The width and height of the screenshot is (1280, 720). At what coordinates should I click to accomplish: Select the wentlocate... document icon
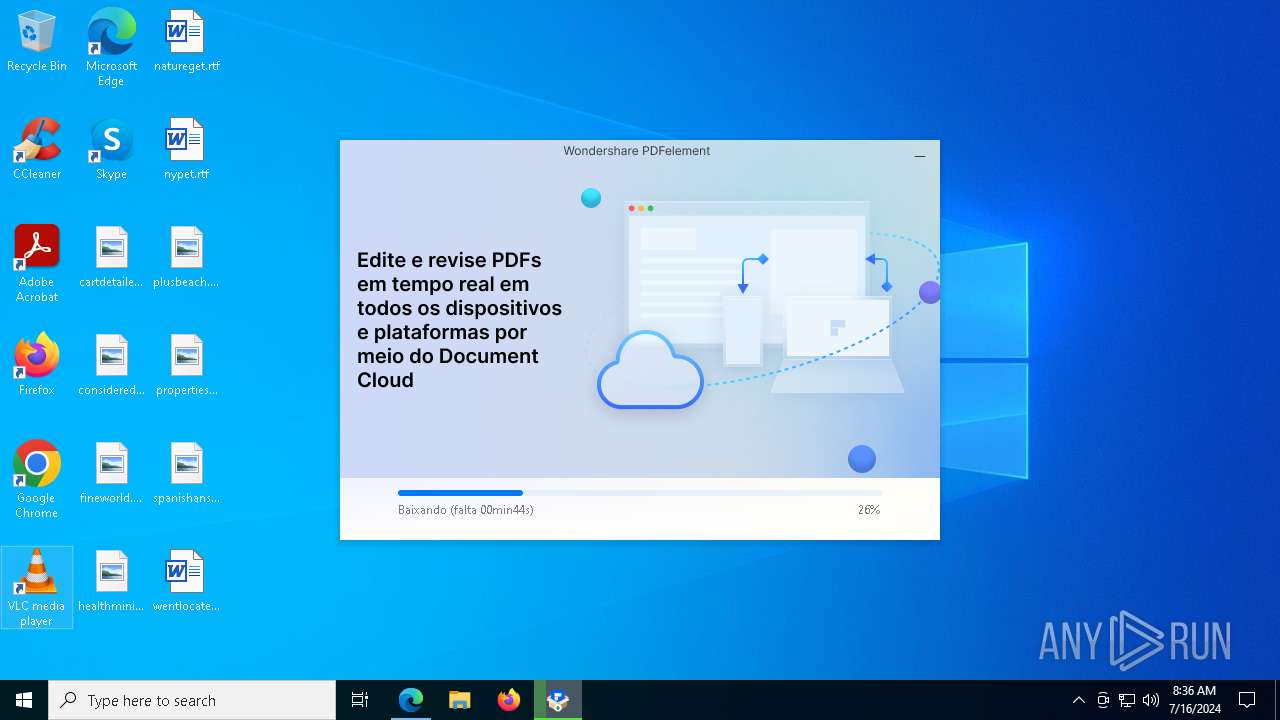186,582
